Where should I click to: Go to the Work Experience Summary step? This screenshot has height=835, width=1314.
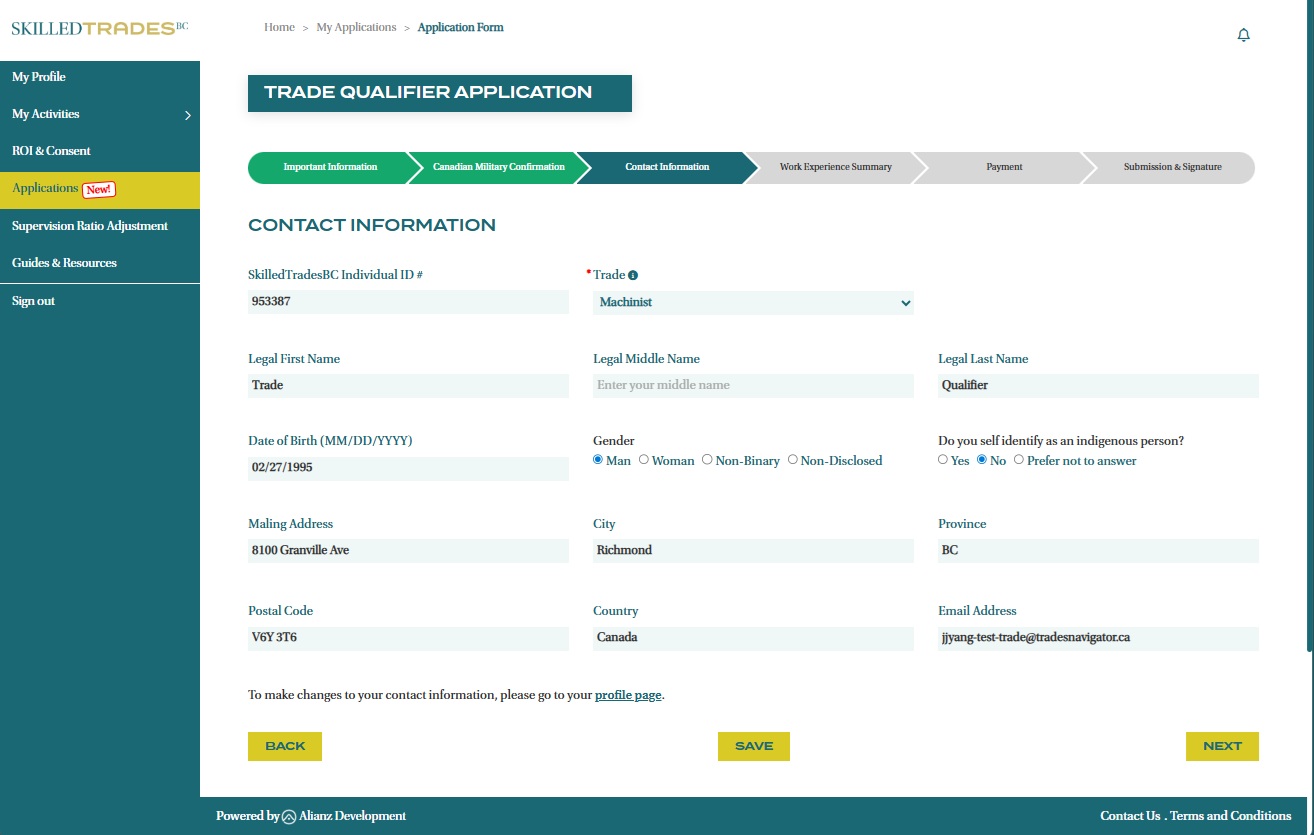tap(835, 167)
